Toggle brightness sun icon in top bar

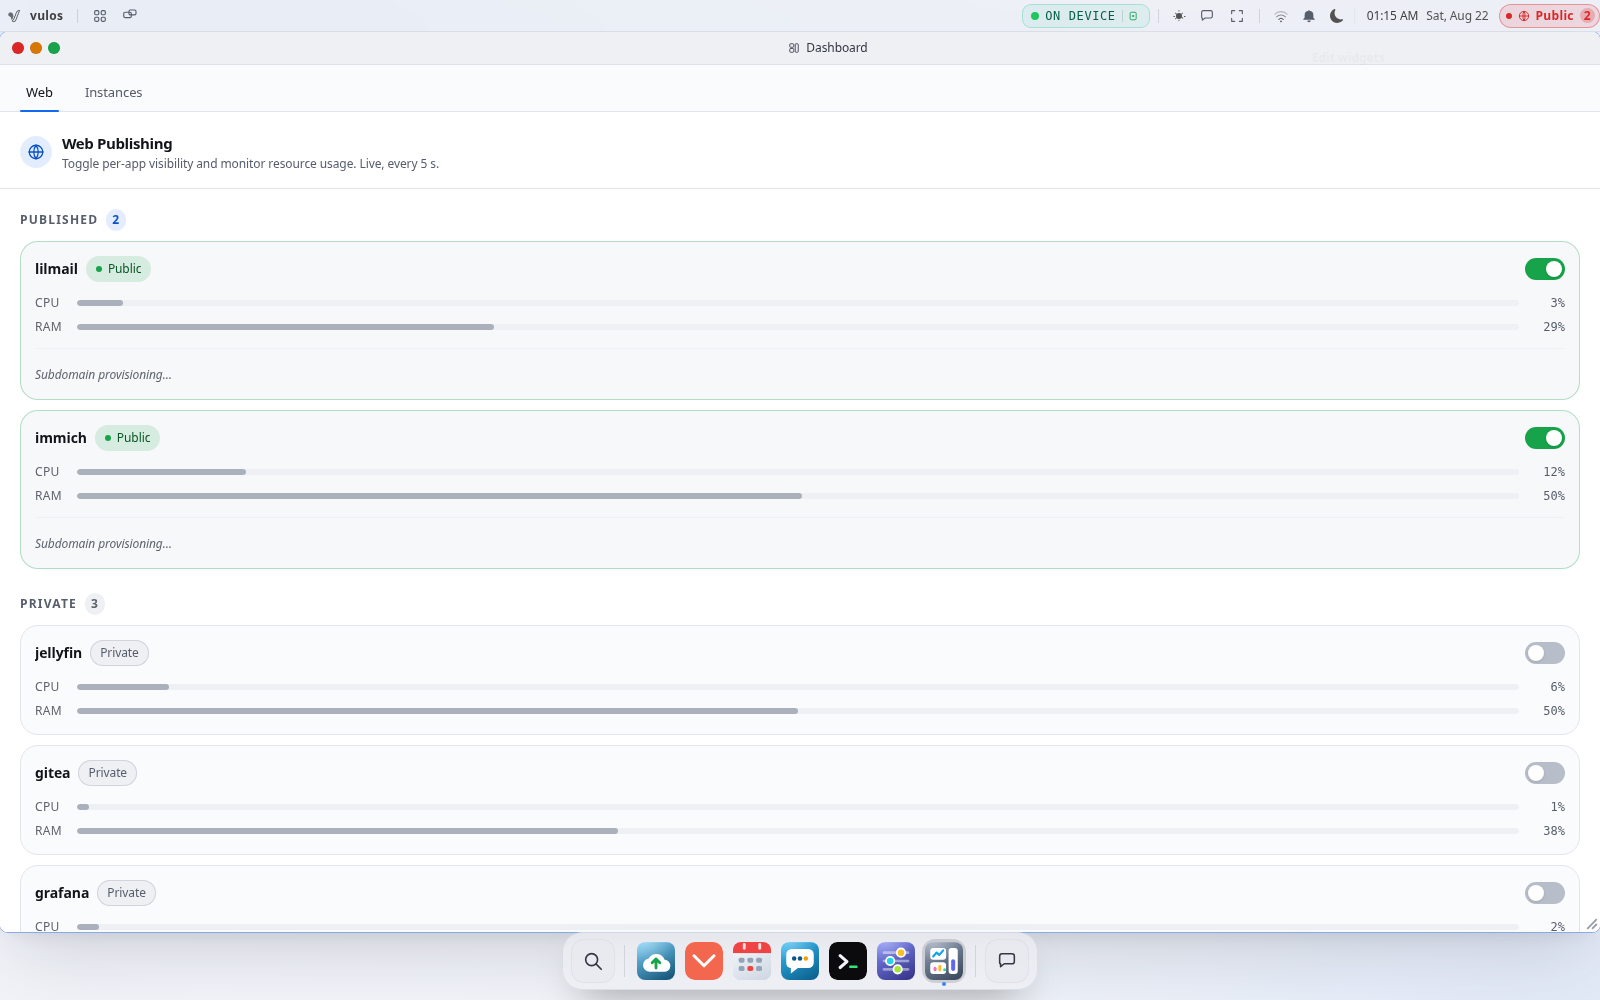(x=1179, y=16)
